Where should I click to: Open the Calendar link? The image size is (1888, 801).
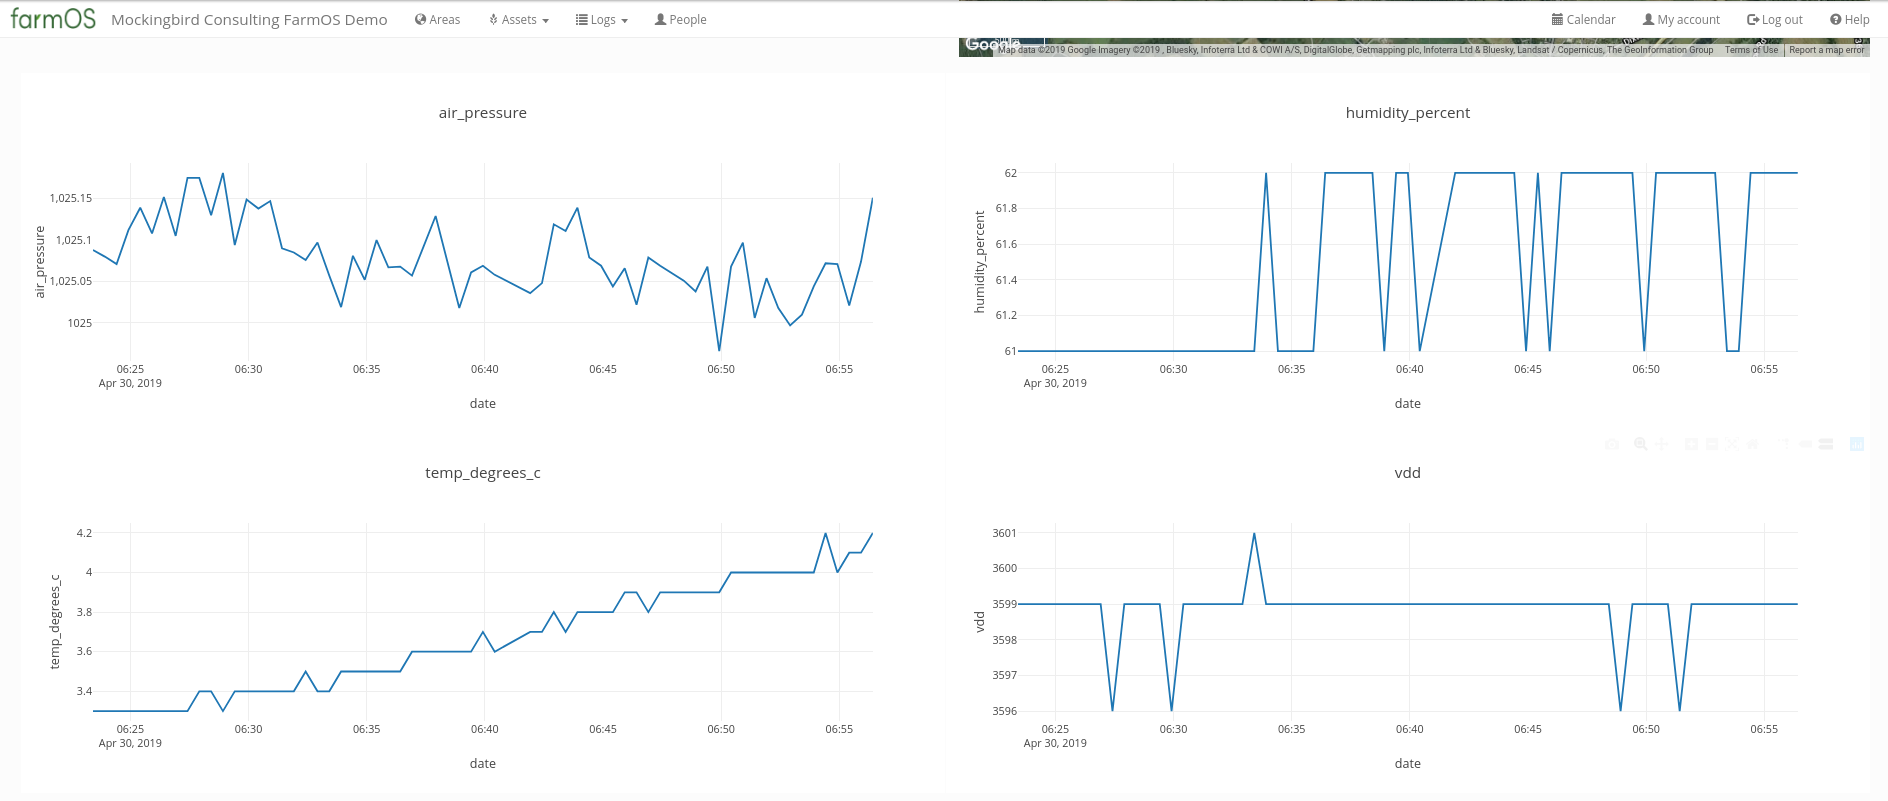[x=1583, y=20]
